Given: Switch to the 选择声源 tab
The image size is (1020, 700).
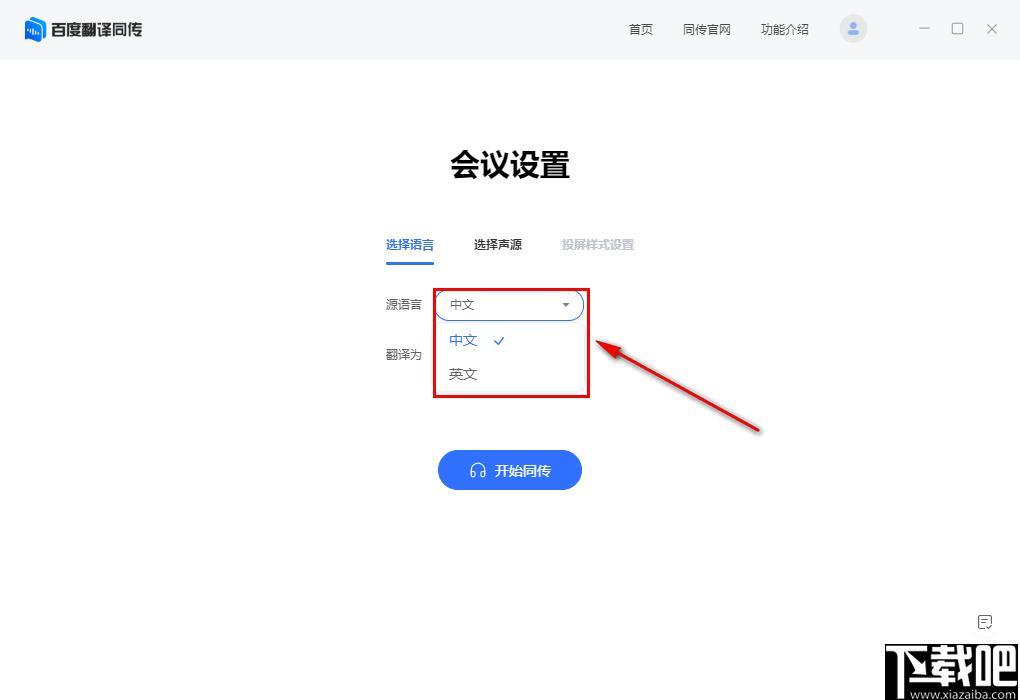Looking at the screenshot, I should tap(498, 245).
